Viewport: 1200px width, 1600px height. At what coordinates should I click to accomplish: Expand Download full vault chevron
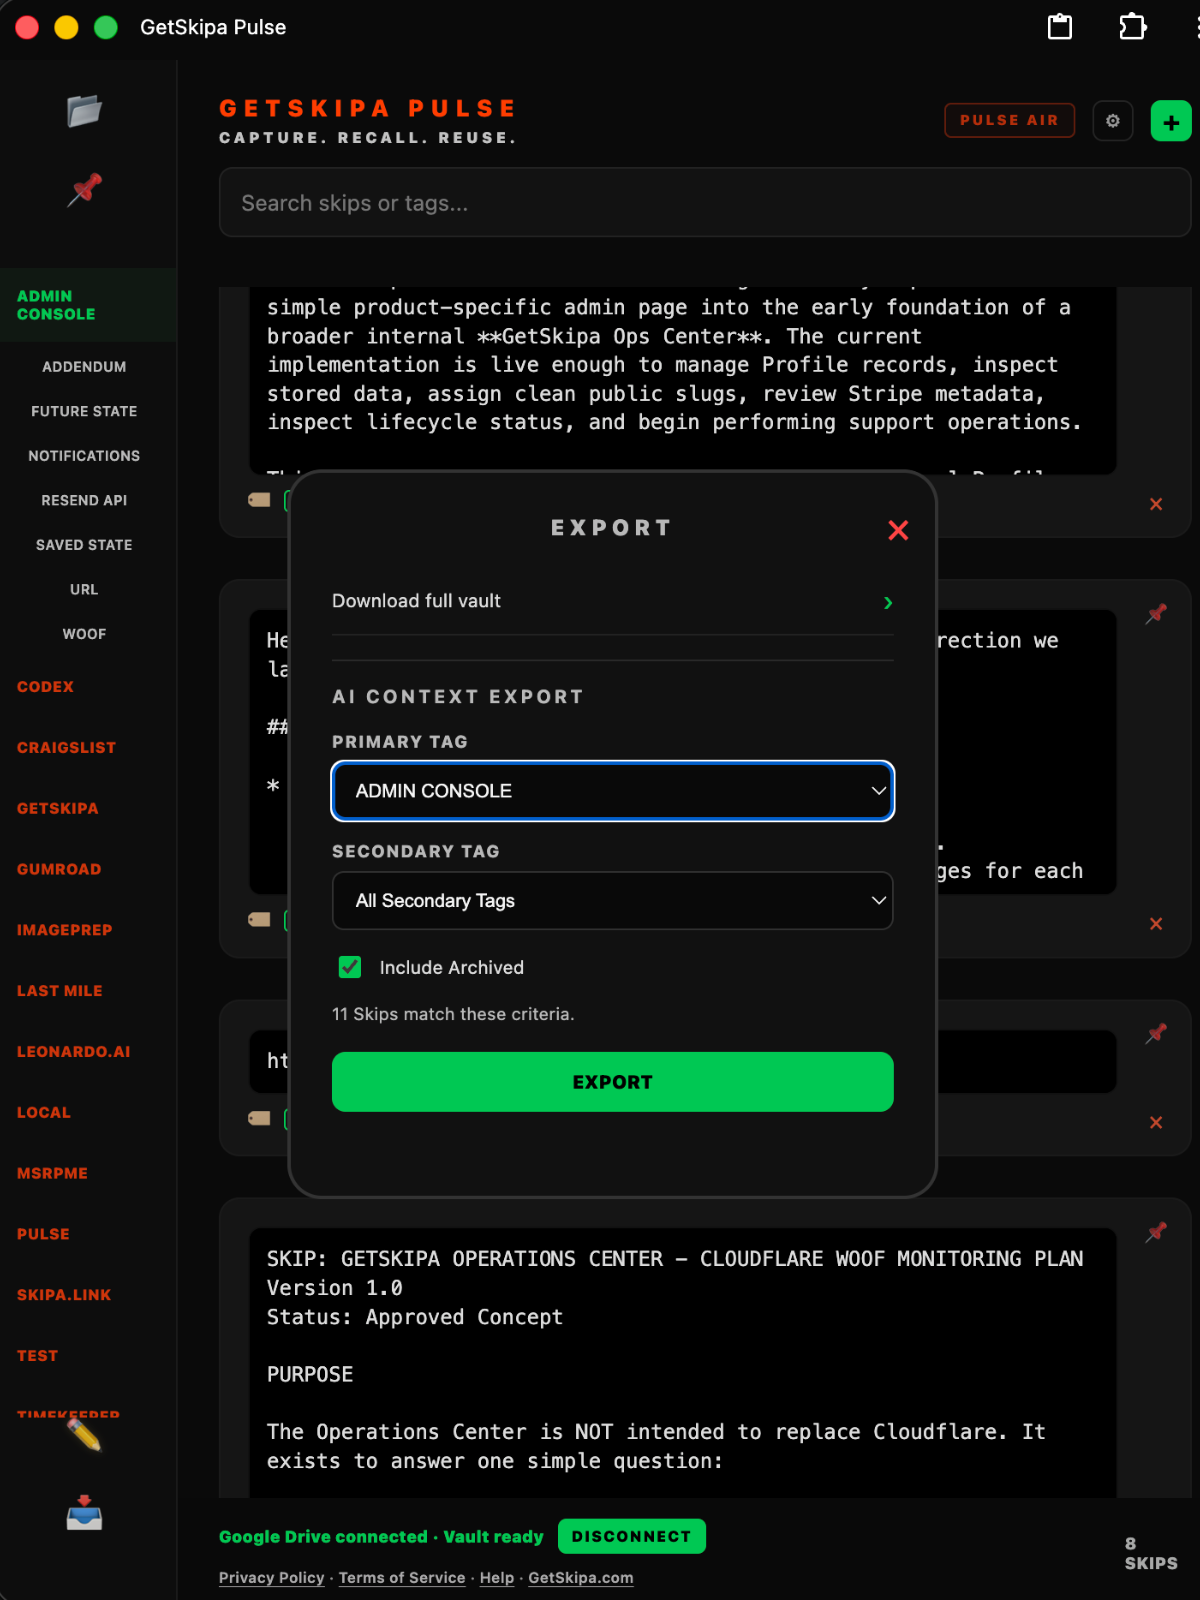(x=888, y=602)
